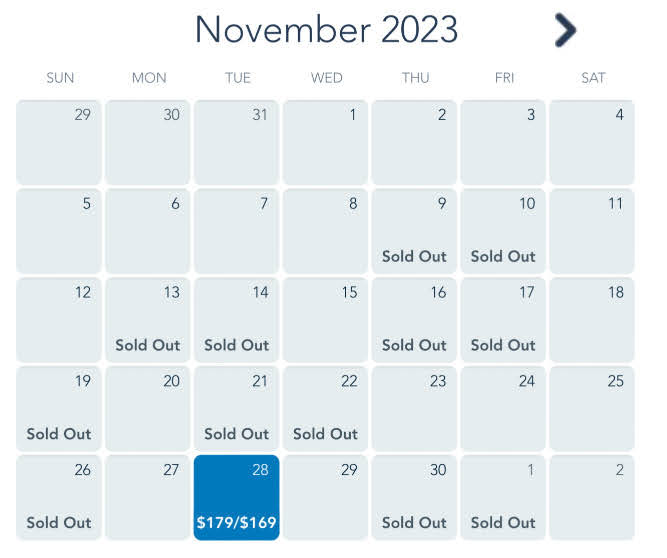Select Saturday December 2 cell
667x558 pixels.
[592, 497]
